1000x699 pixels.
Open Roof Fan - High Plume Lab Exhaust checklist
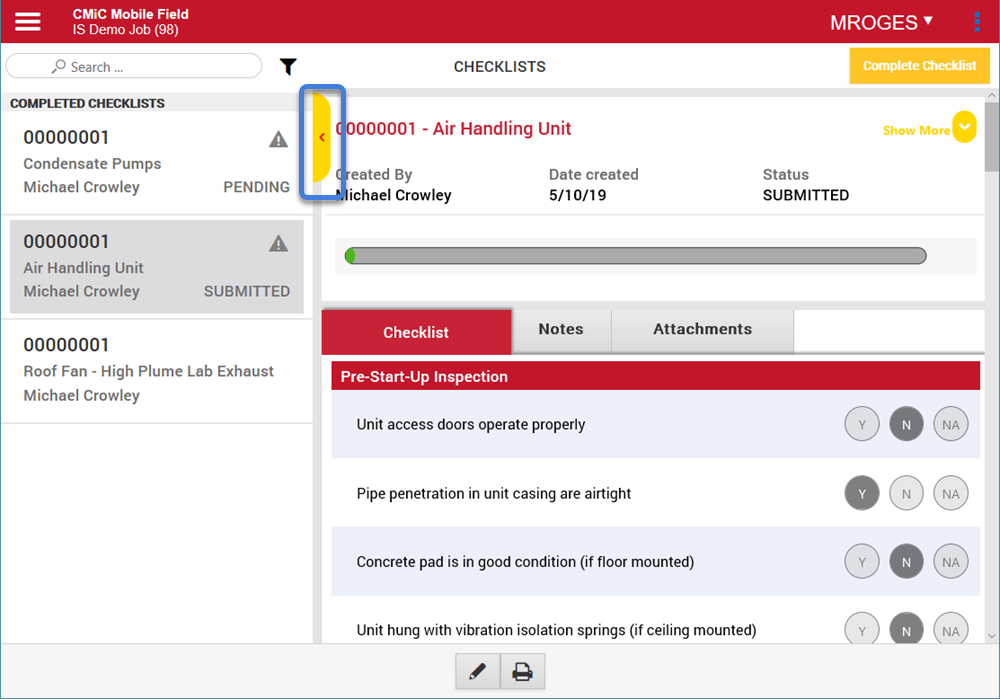pyautogui.click(x=150, y=371)
